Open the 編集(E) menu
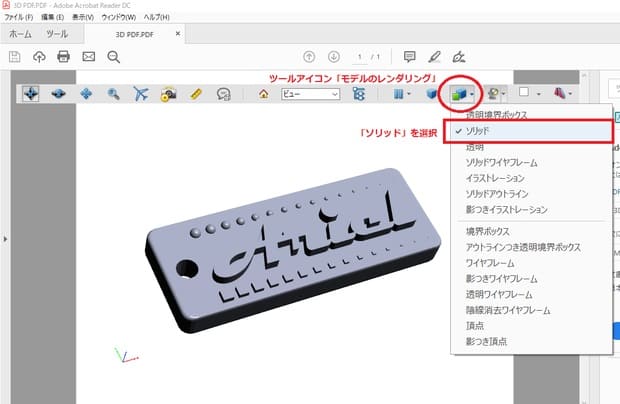 [53, 17]
